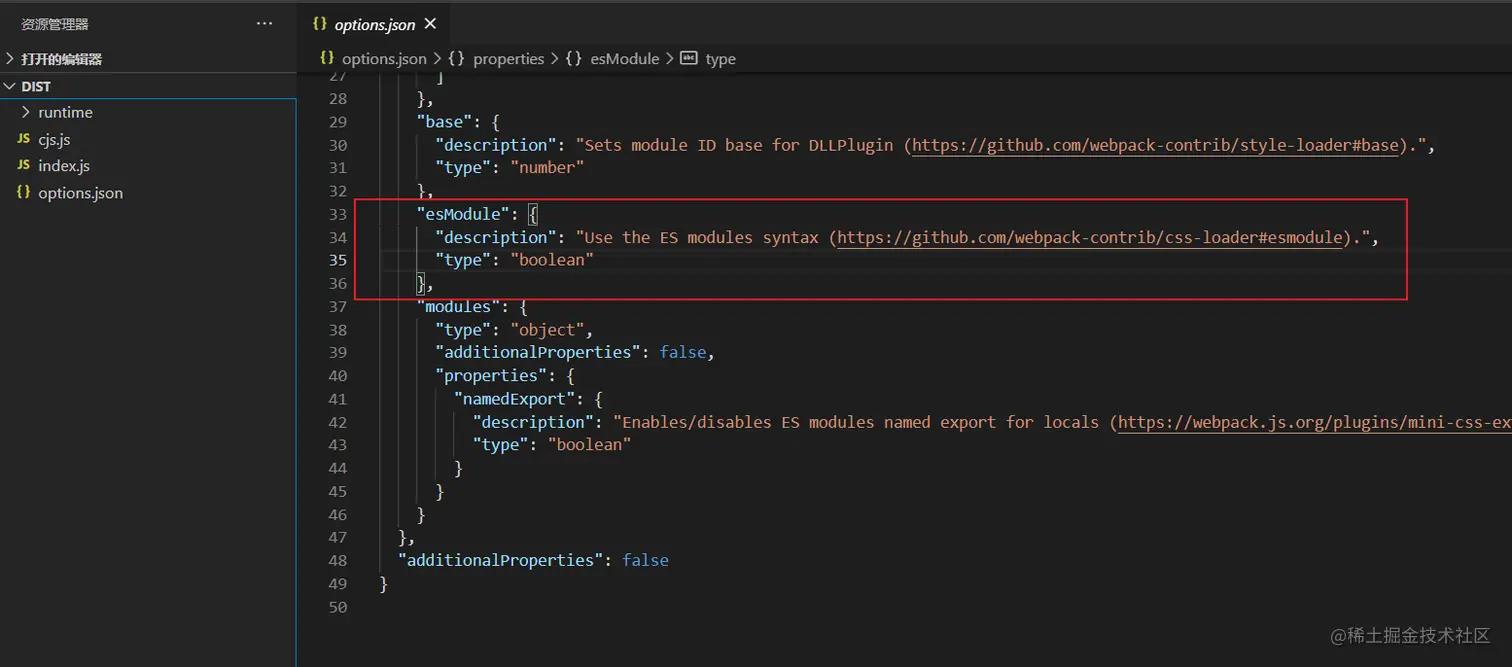This screenshot has width=1512, height=667.
Task: Click the "modules" key on line 37
Action: click(457, 306)
